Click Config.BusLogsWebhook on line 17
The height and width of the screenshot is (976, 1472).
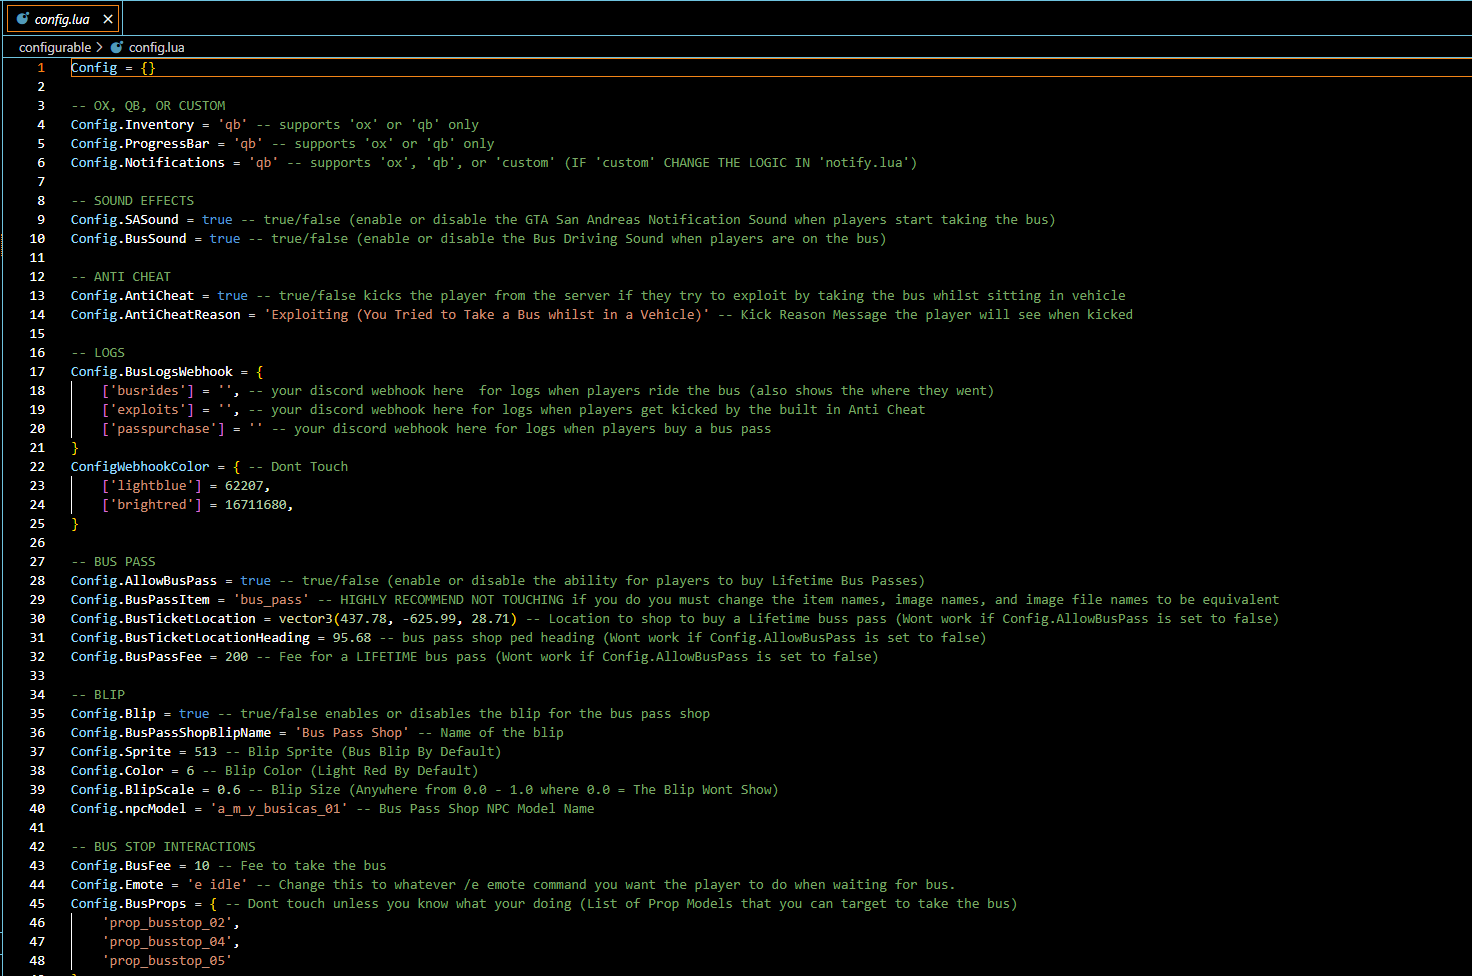pyautogui.click(x=152, y=372)
